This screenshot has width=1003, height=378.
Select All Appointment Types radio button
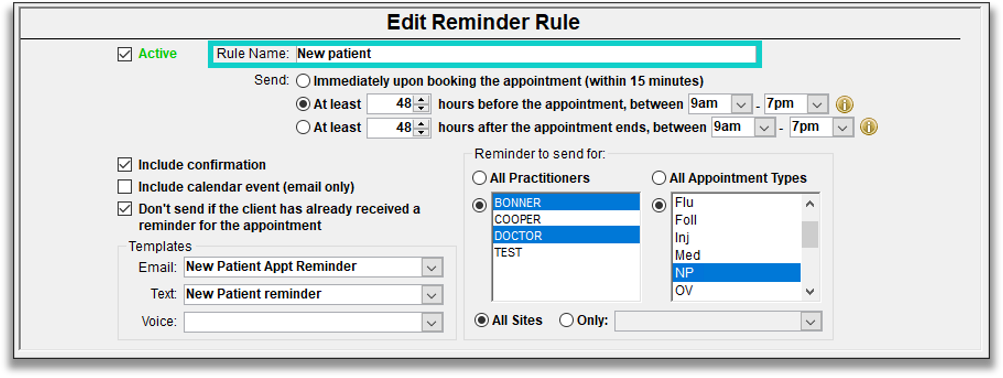pyautogui.click(x=658, y=177)
